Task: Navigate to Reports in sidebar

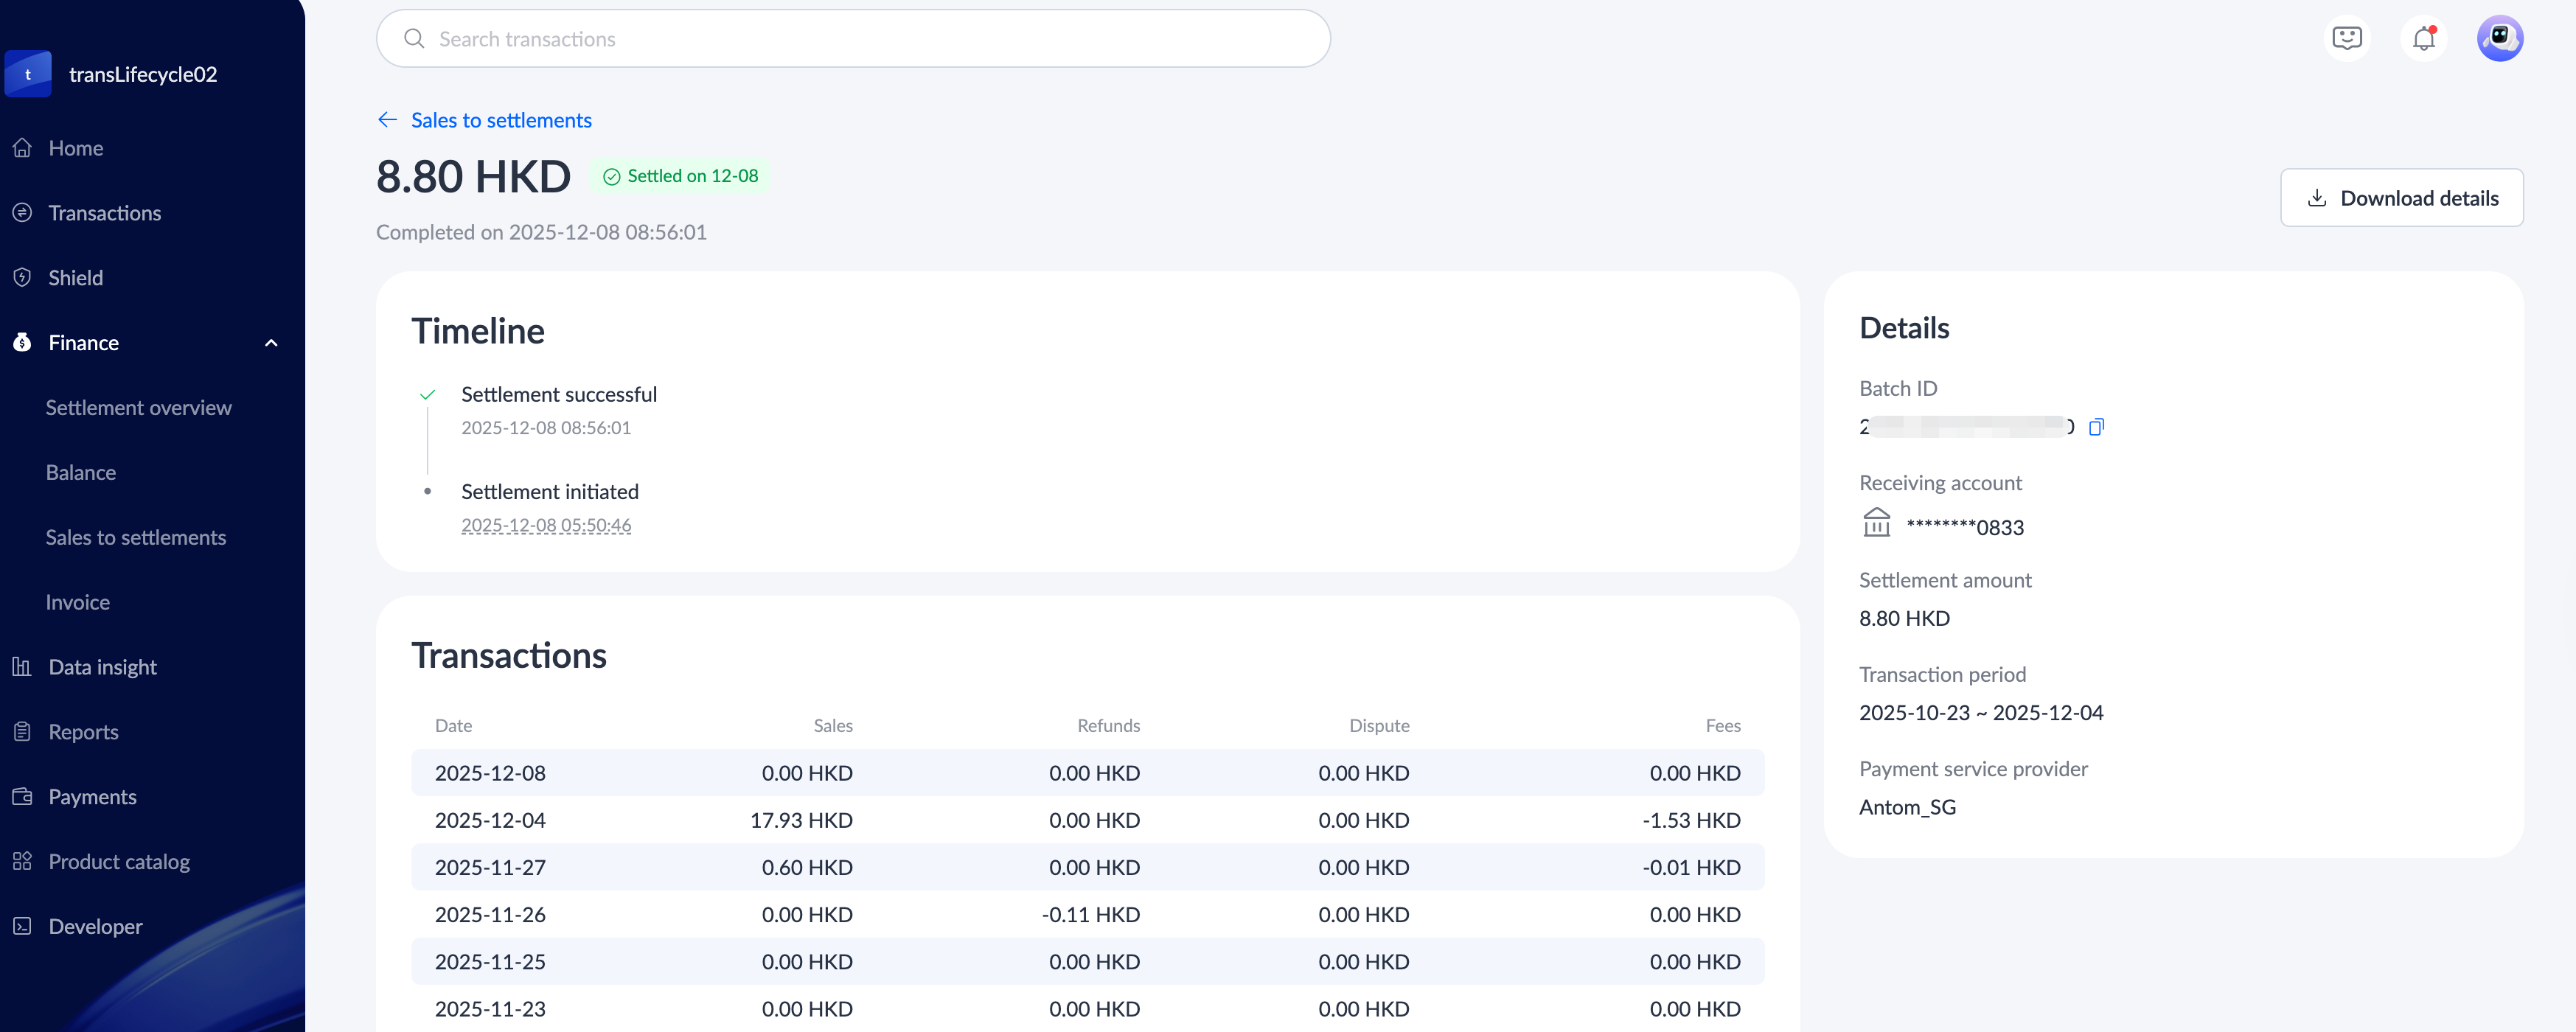Action: point(83,732)
